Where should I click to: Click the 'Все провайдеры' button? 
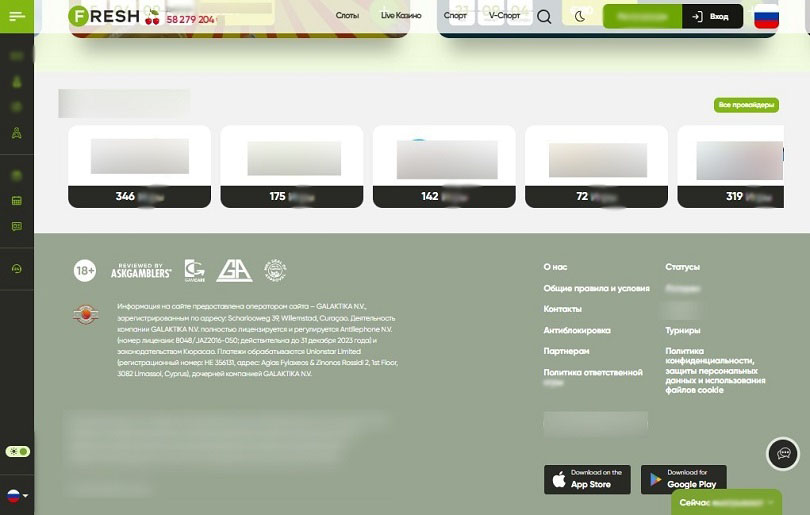[x=745, y=105]
